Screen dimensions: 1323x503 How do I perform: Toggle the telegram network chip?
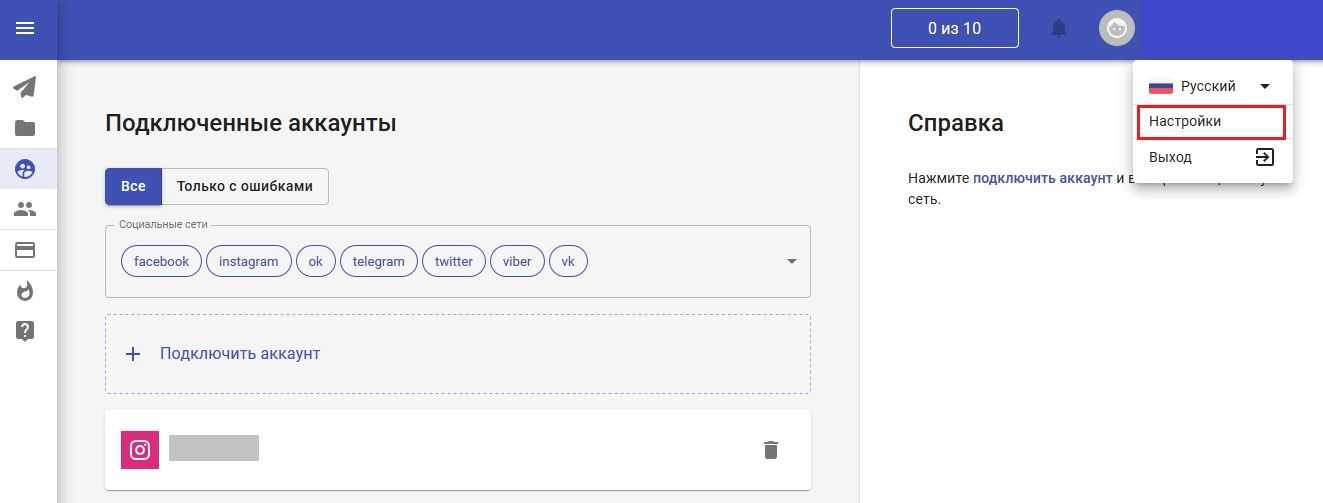point(379,261)
